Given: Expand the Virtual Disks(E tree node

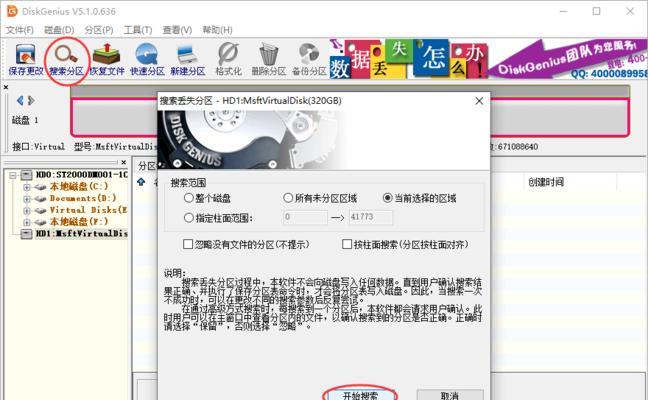Looking at the screenshot, I should (x=26, y=210).
